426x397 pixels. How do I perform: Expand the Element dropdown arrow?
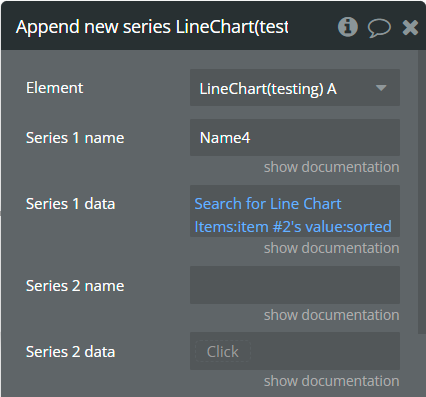pyautogui.click(x=381, y=88)
